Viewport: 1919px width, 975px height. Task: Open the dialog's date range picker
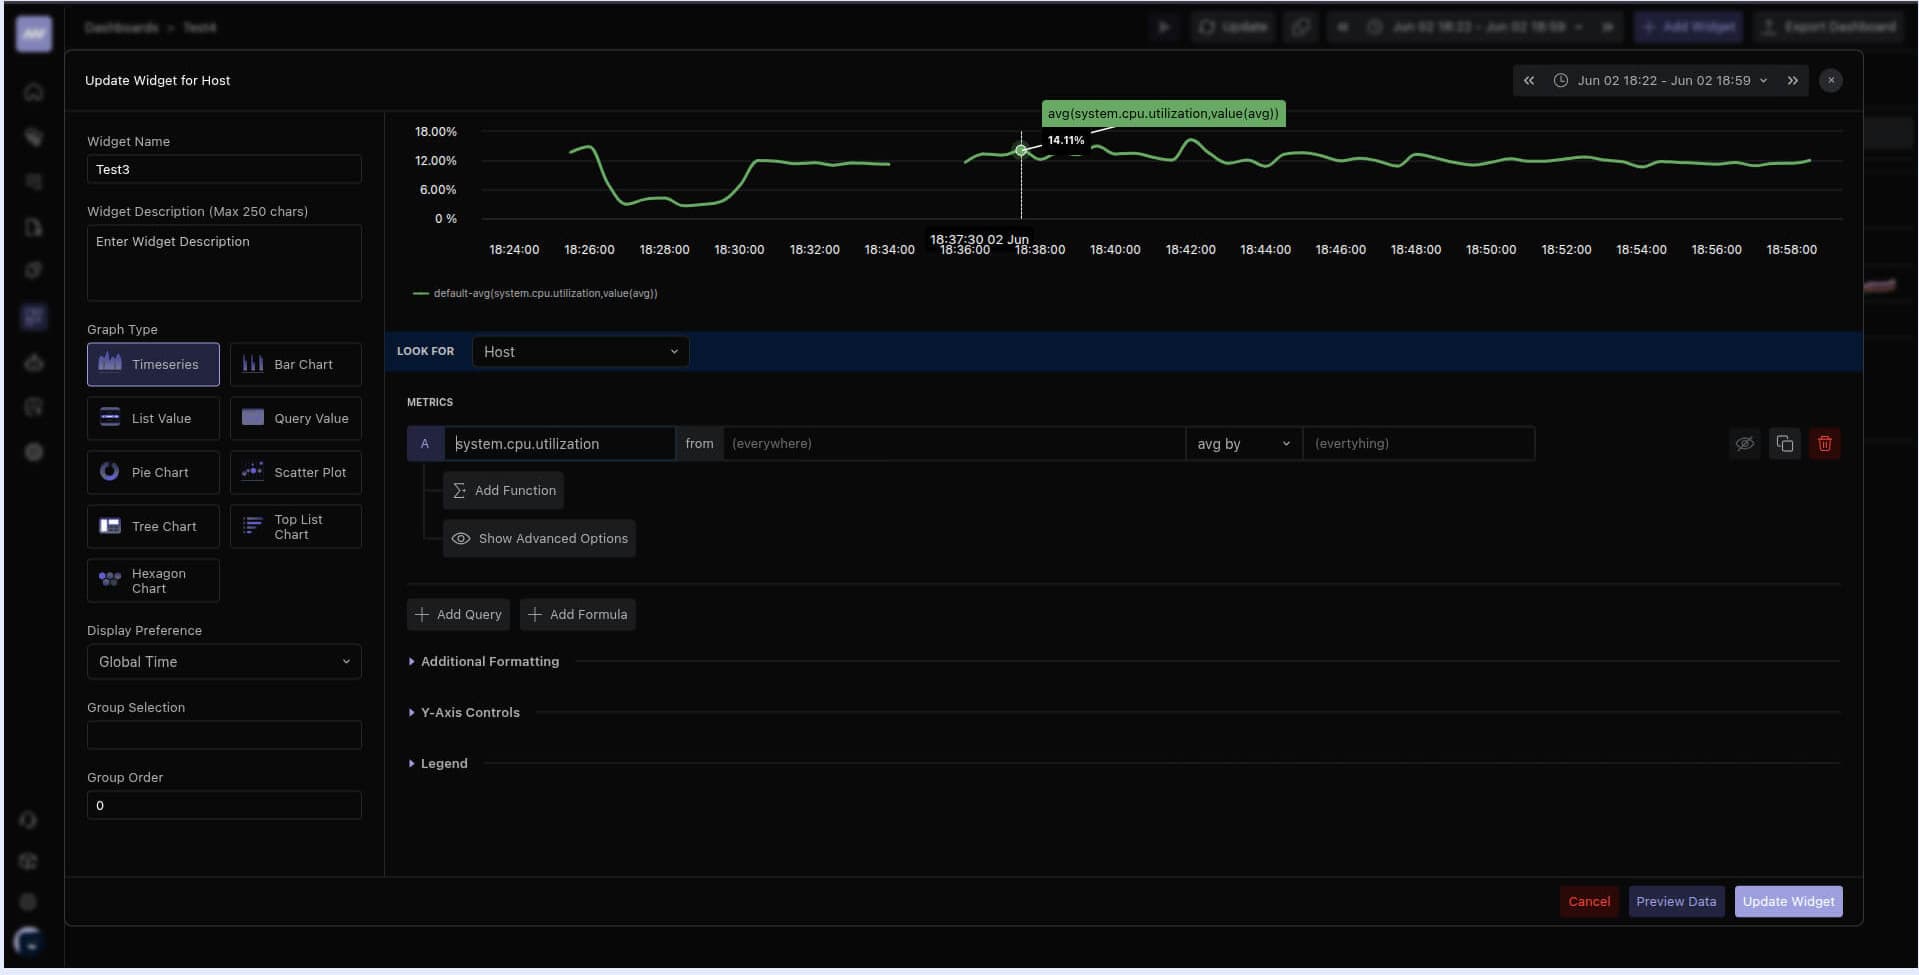1661,80
